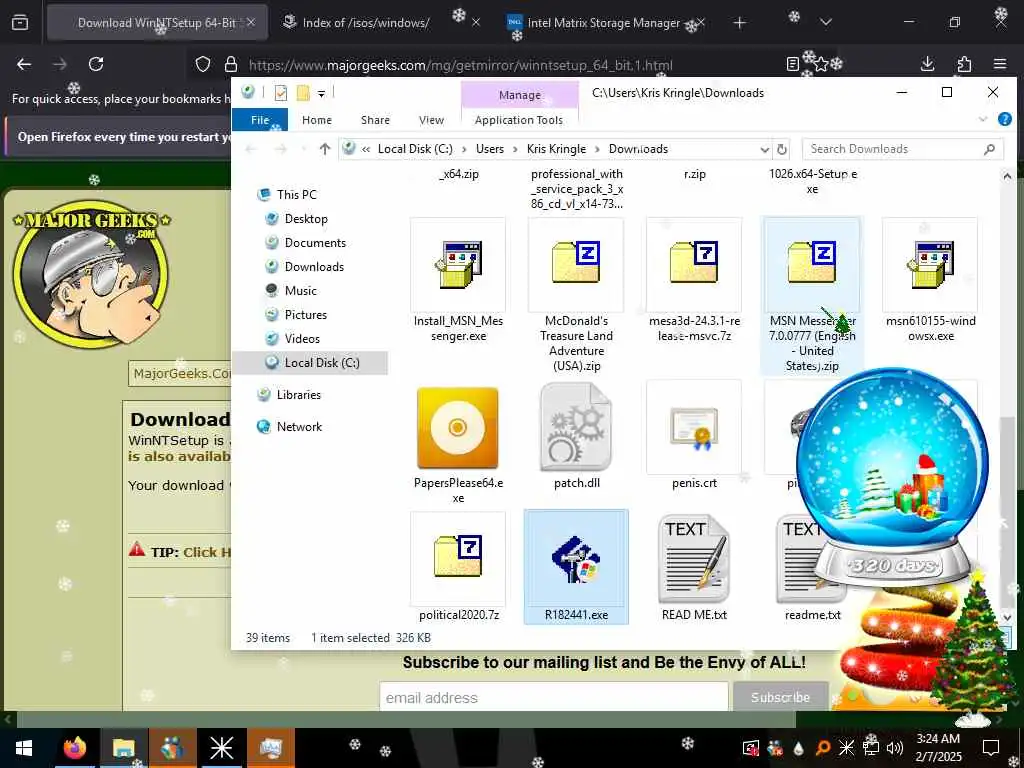This screenshot has width=1024, height=768.
Task: Select Desktop in navigation pane
Action: (306, 219)
